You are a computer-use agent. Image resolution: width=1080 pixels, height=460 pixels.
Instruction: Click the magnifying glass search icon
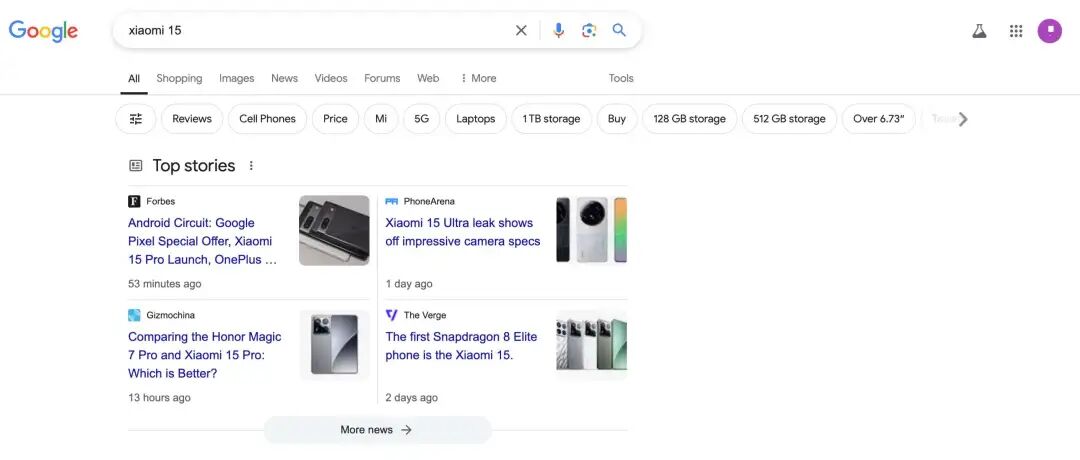click(619, 30)
